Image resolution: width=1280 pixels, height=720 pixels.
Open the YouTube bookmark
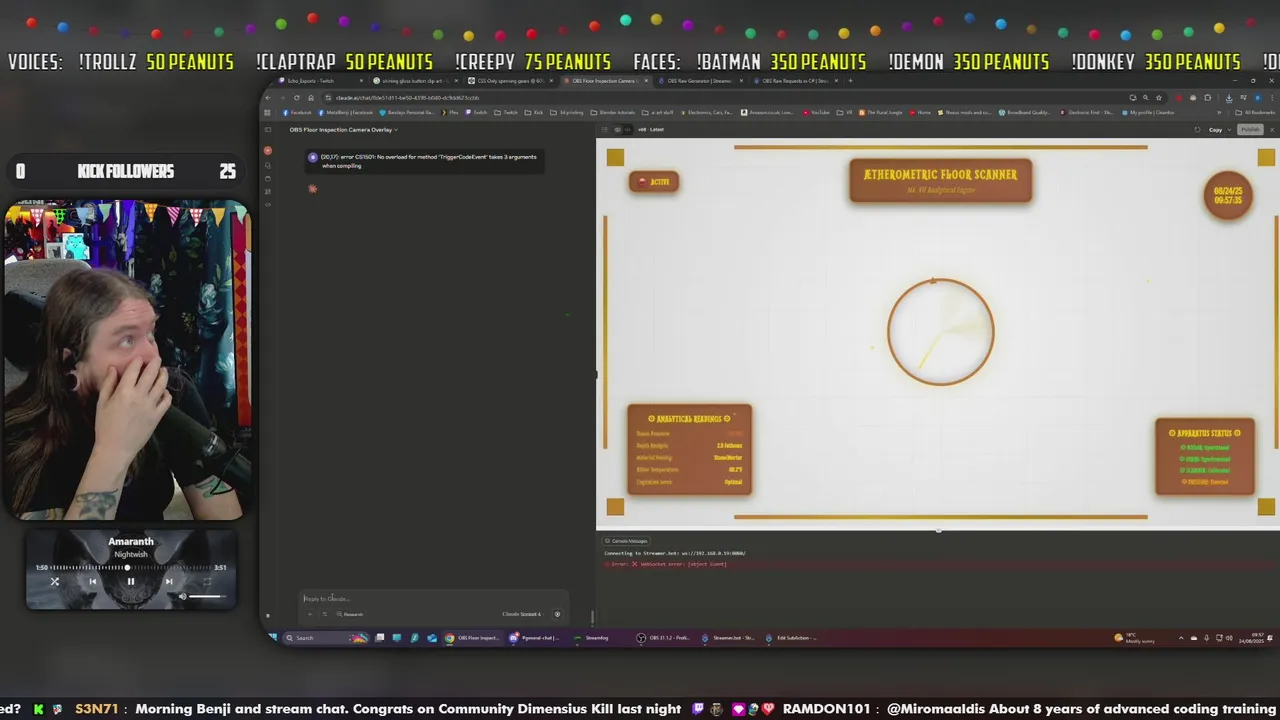point(815,112)
